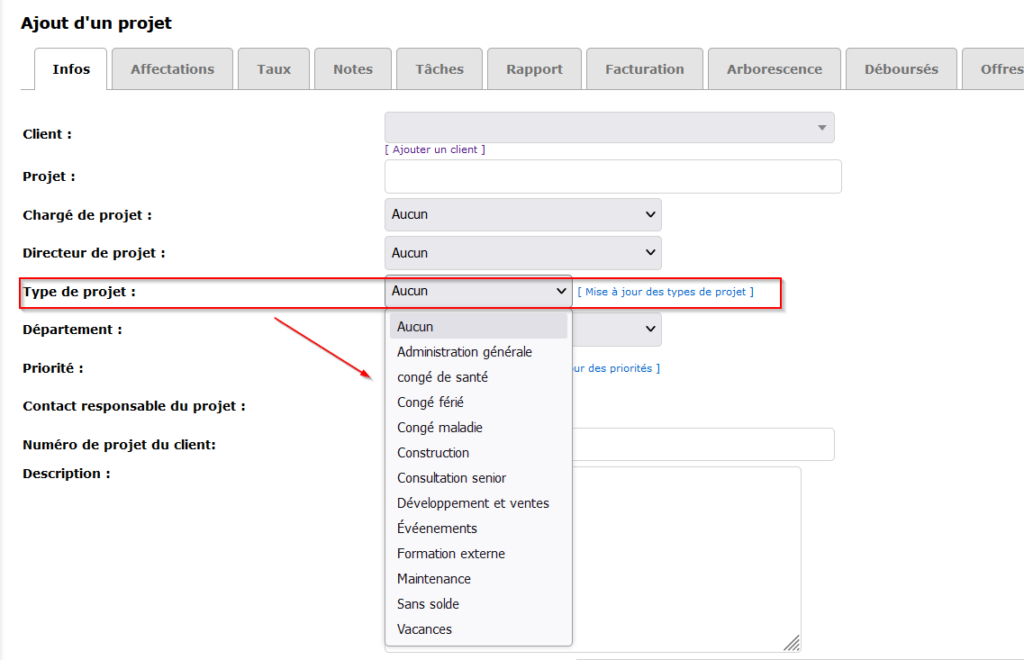Select 'Administration générale' from the list
This screenshot has height=660, width=1024.
[x=464, y=352]
